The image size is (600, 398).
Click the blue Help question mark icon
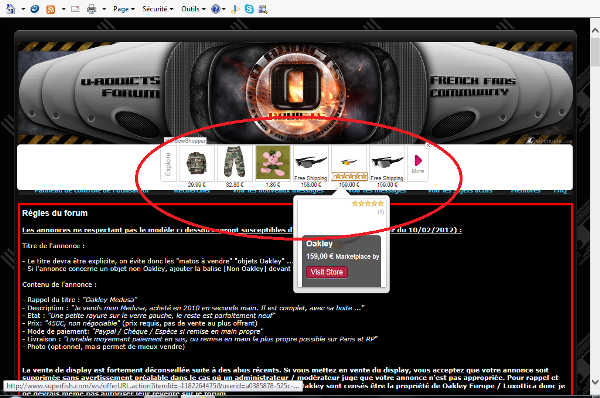click(x=216, y=9)
